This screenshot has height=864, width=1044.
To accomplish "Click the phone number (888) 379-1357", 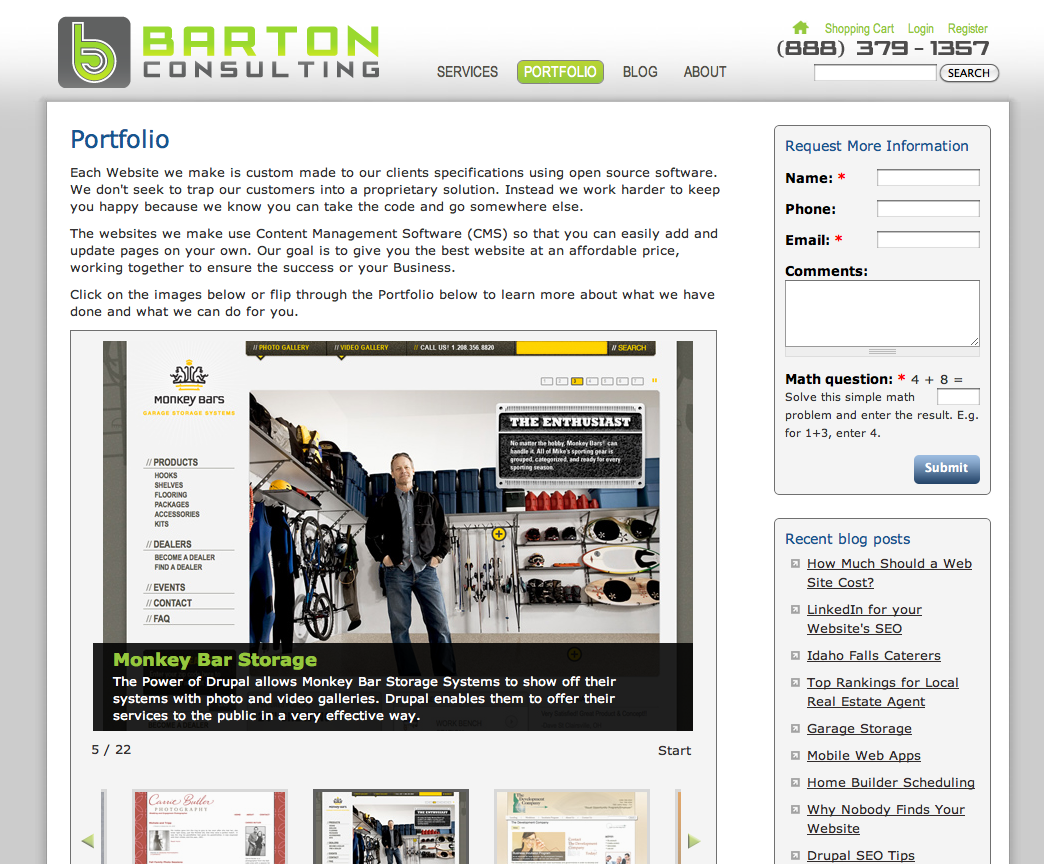I will 883,49.
